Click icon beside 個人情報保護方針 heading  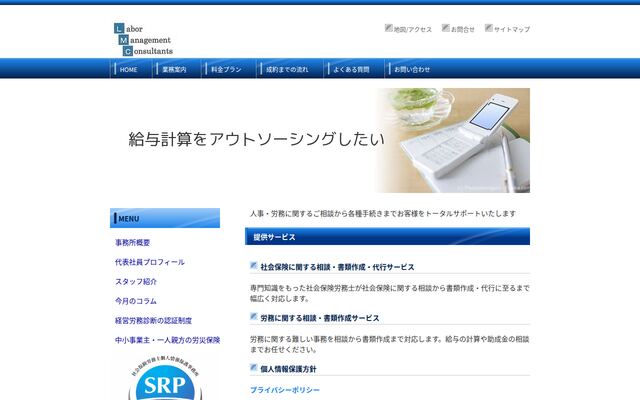253,368
